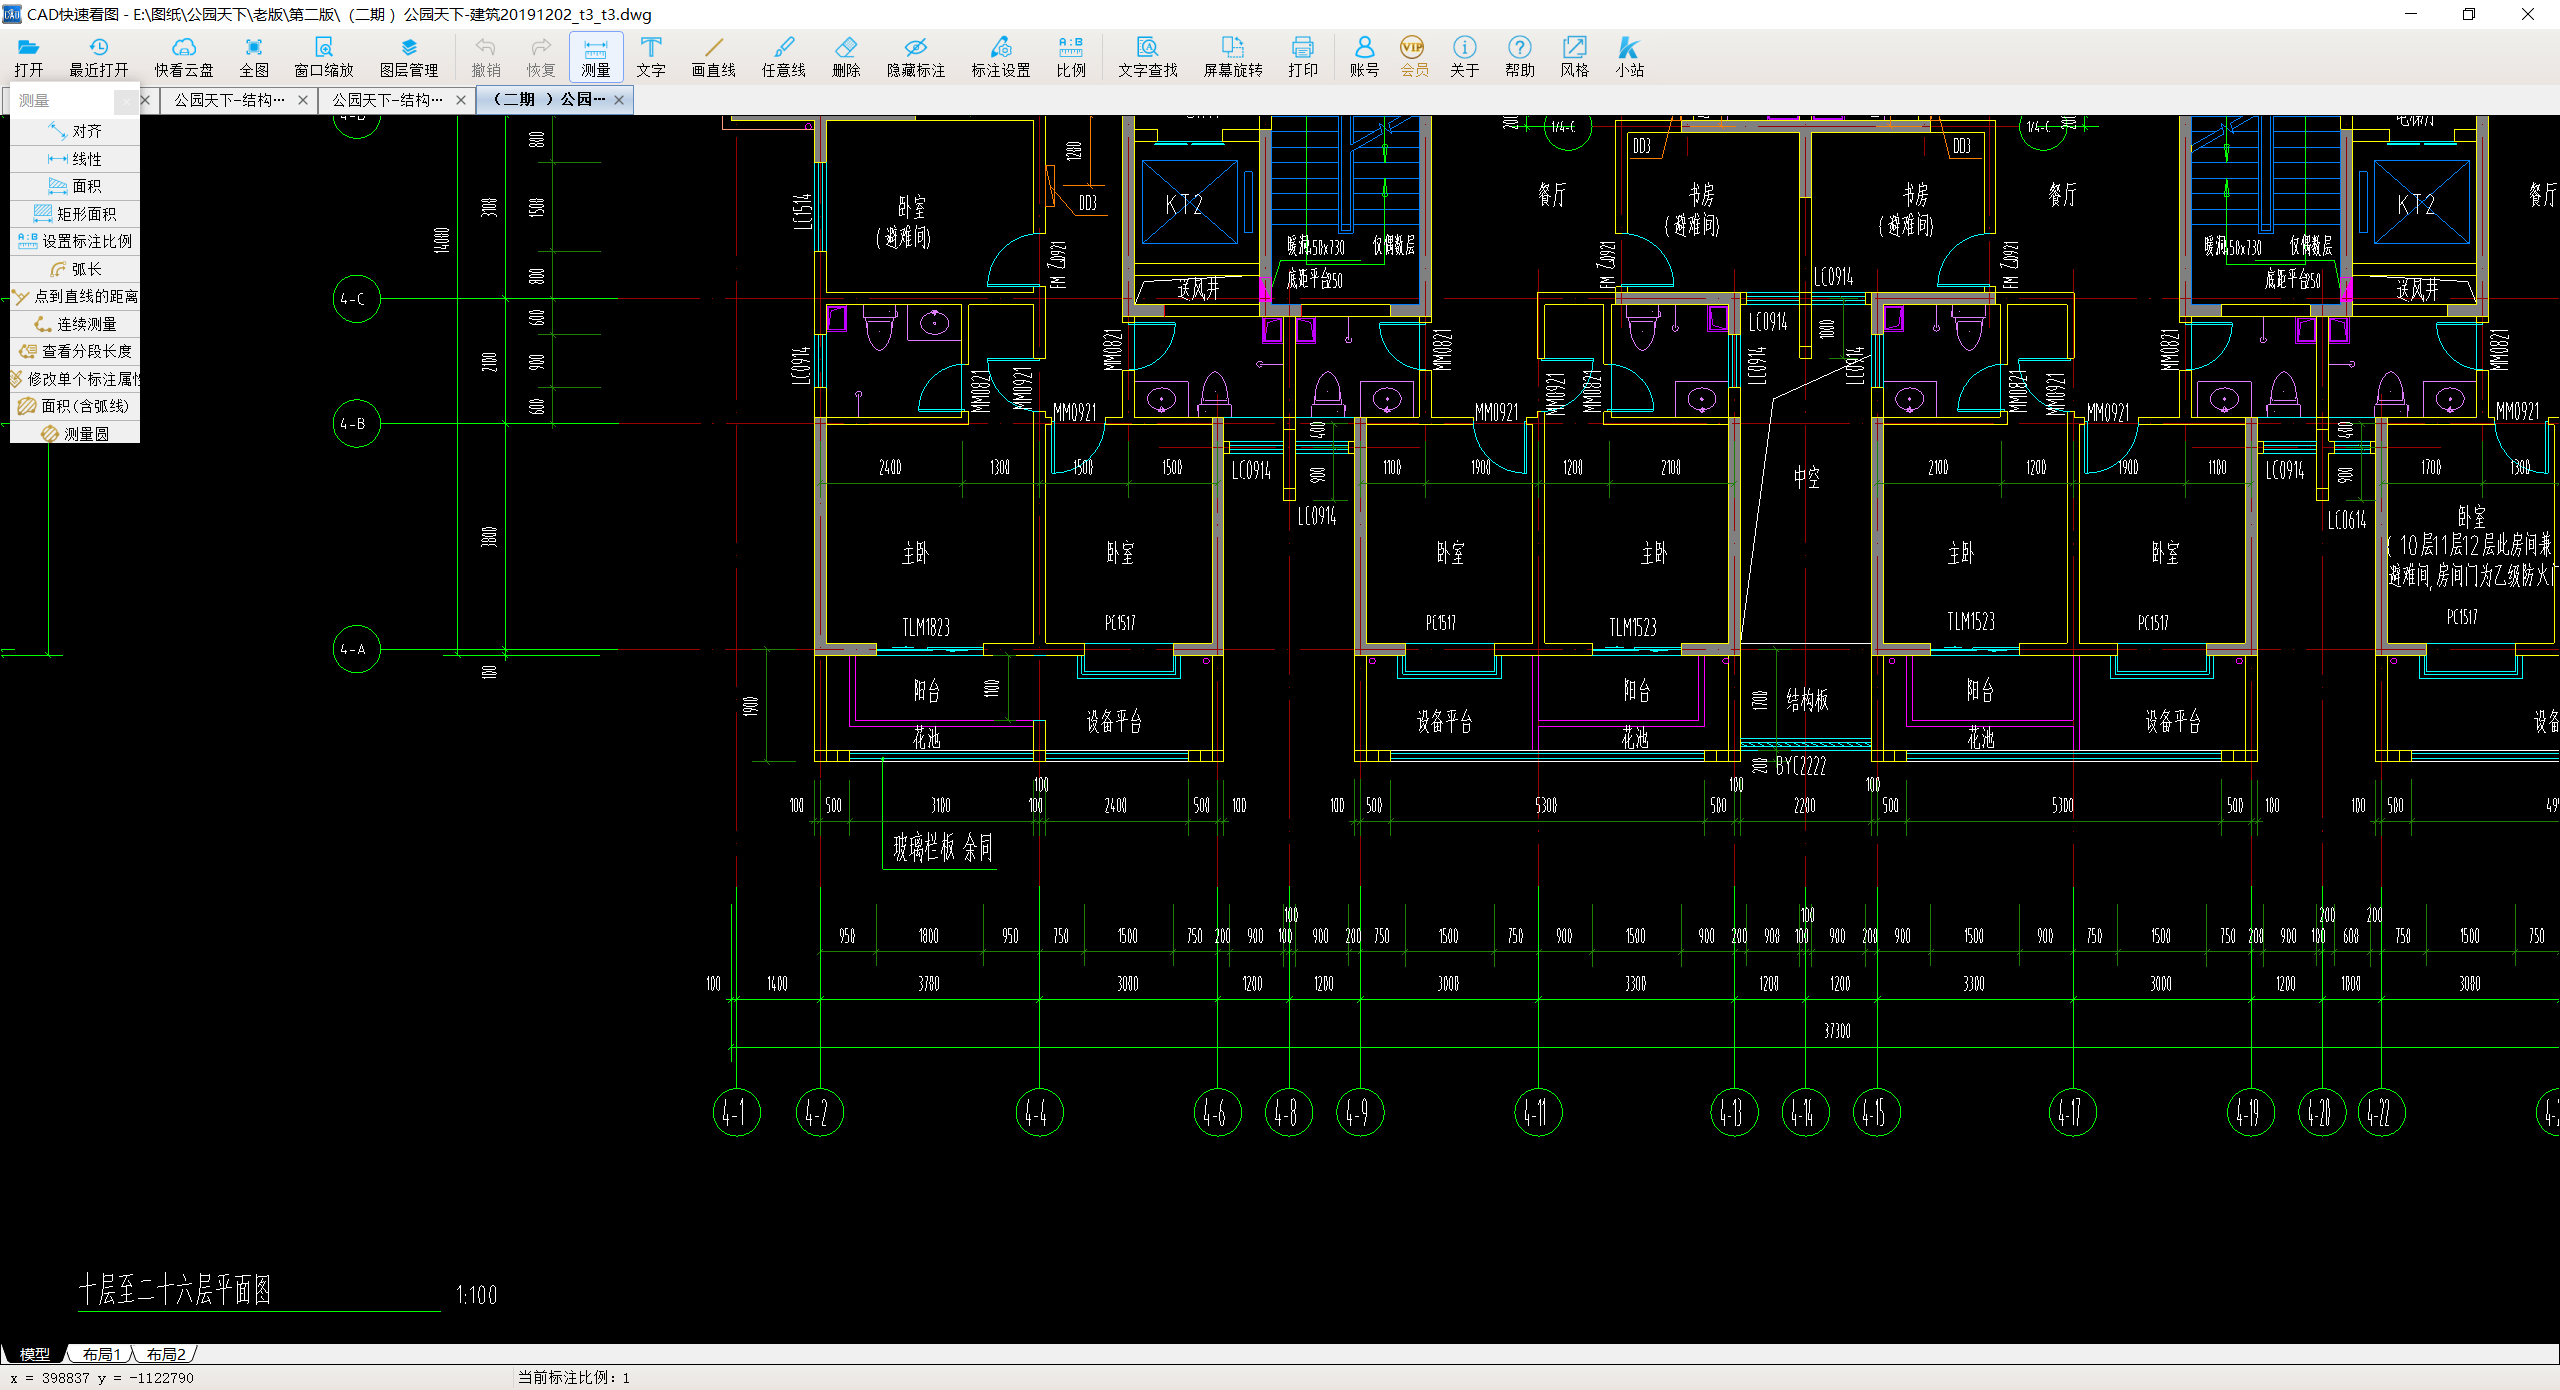Click axis bubble 4-A
The height and width of the screenshot is (1390, 2560).
click(x=356, y=649)
